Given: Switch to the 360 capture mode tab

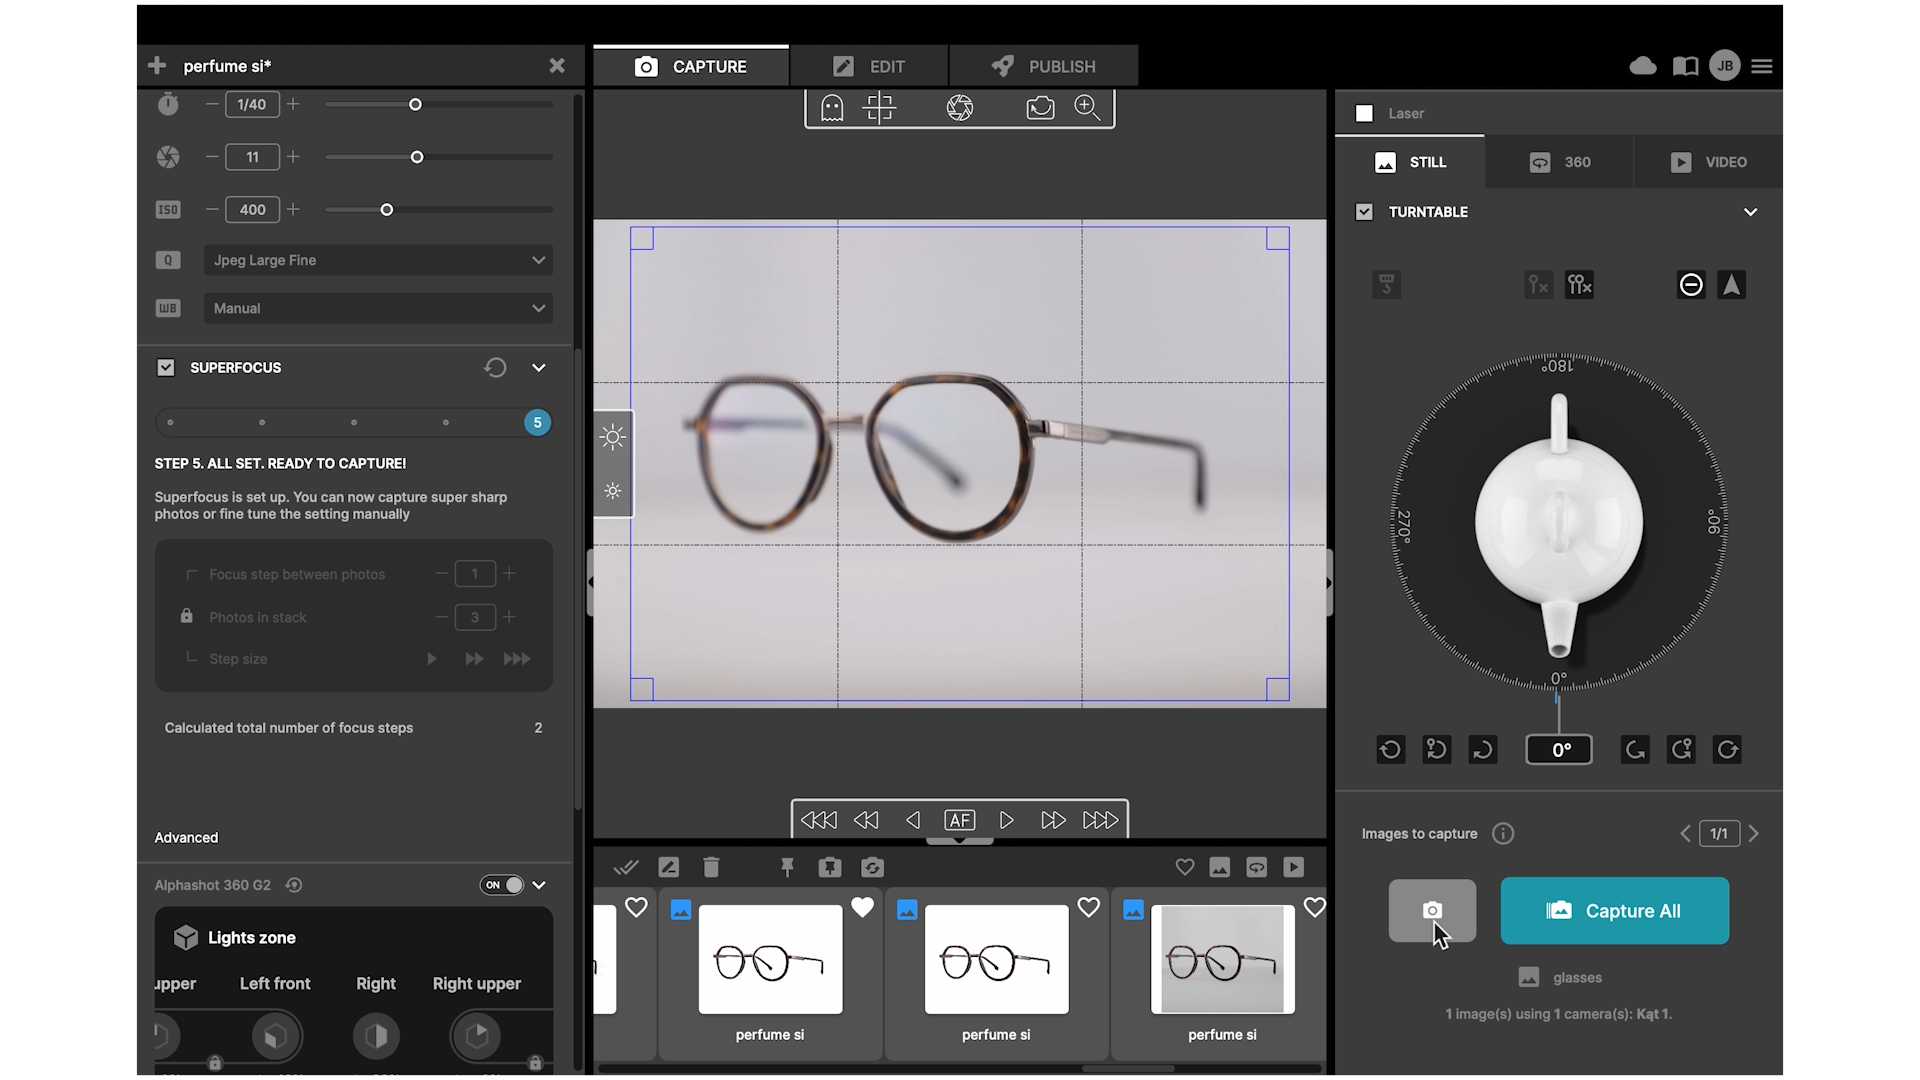Looking at the screenshot, I should (x=1559, y=162).
